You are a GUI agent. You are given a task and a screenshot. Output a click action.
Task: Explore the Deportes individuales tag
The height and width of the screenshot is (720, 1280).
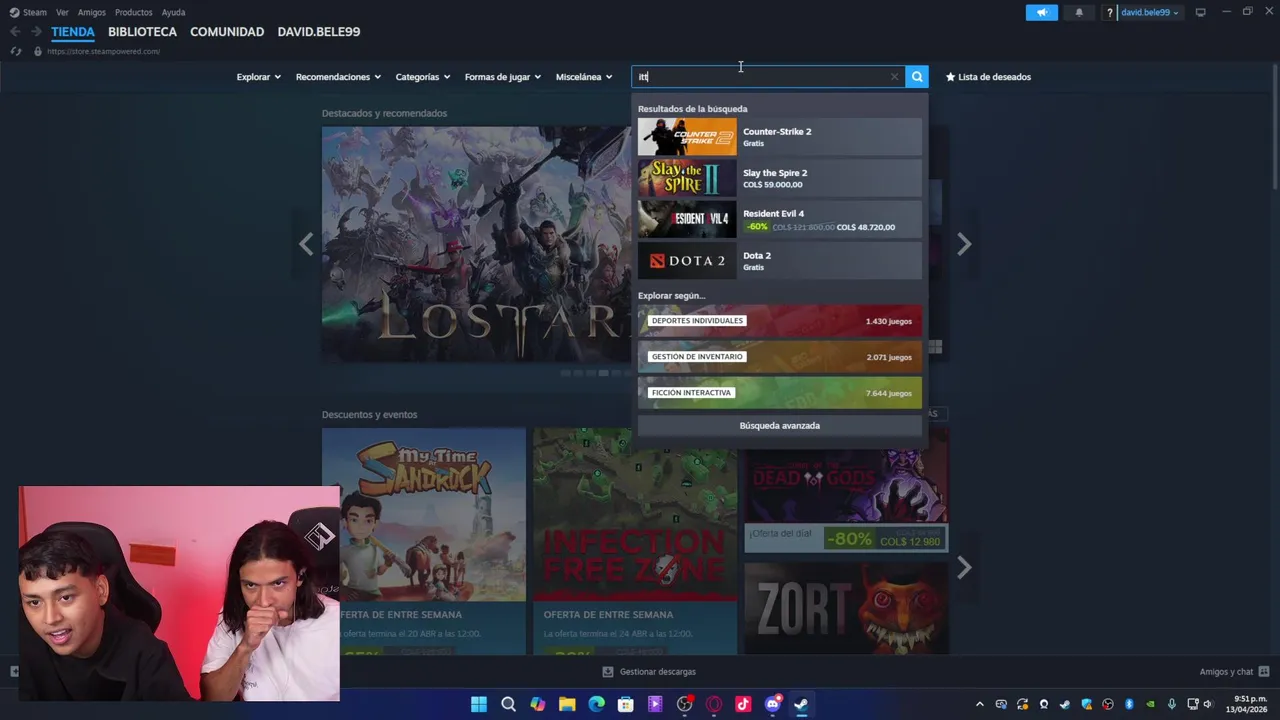pyautogui.click(x=780, y=321)
